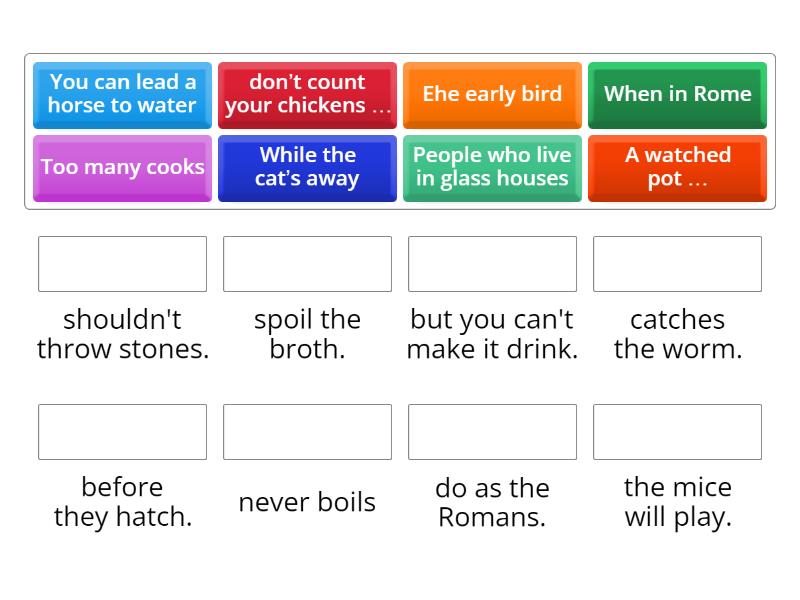This screenshot has width=800, height=600.
Task: Select the 'People who live in glass houses' tile
Action: point(492,168)
